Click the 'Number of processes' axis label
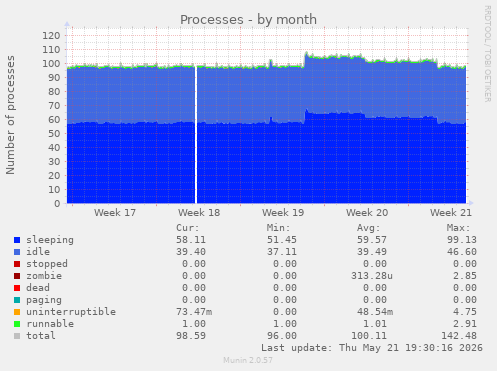 click(10, 115)
